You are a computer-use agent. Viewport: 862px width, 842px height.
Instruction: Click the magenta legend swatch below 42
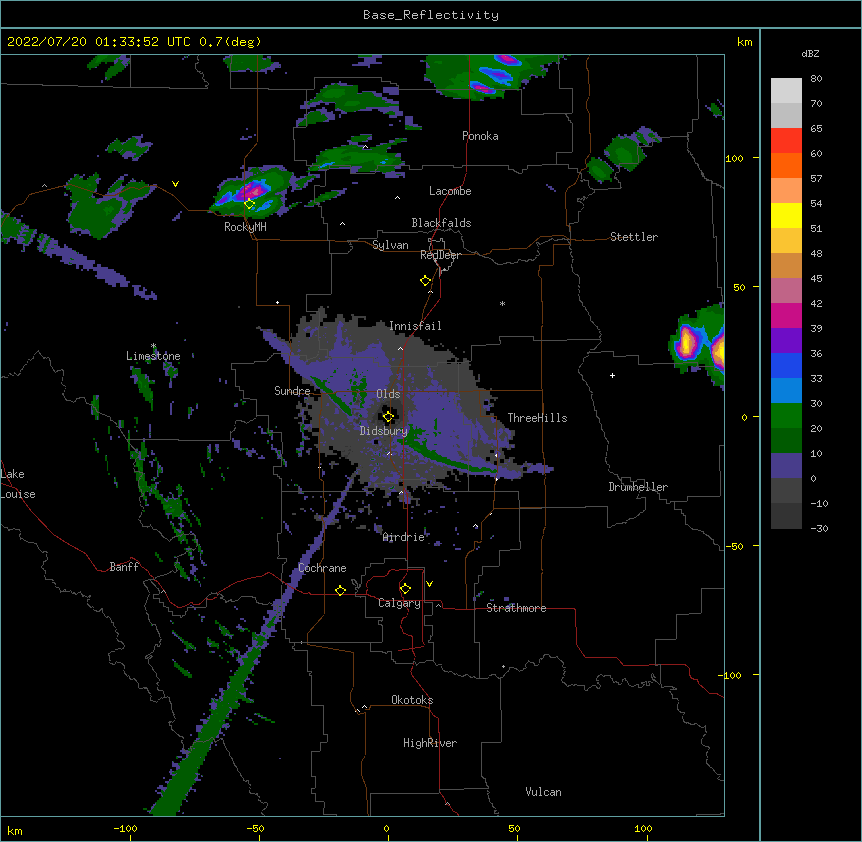pos(786,315)
